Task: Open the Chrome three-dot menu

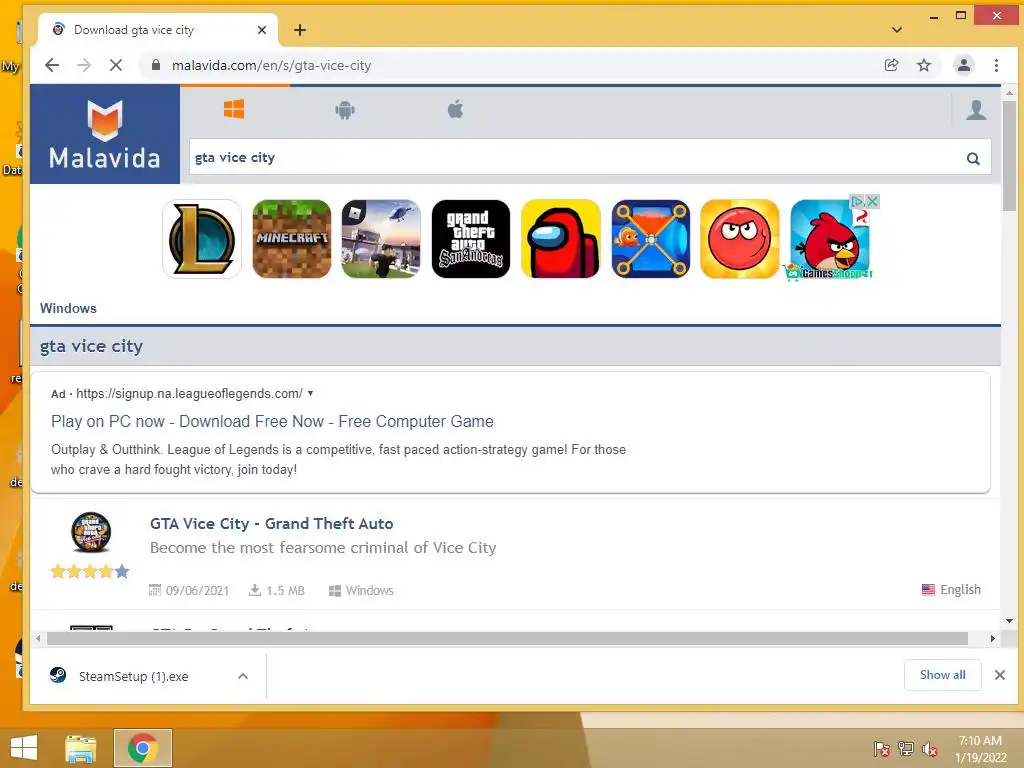Action: (996, 65)
